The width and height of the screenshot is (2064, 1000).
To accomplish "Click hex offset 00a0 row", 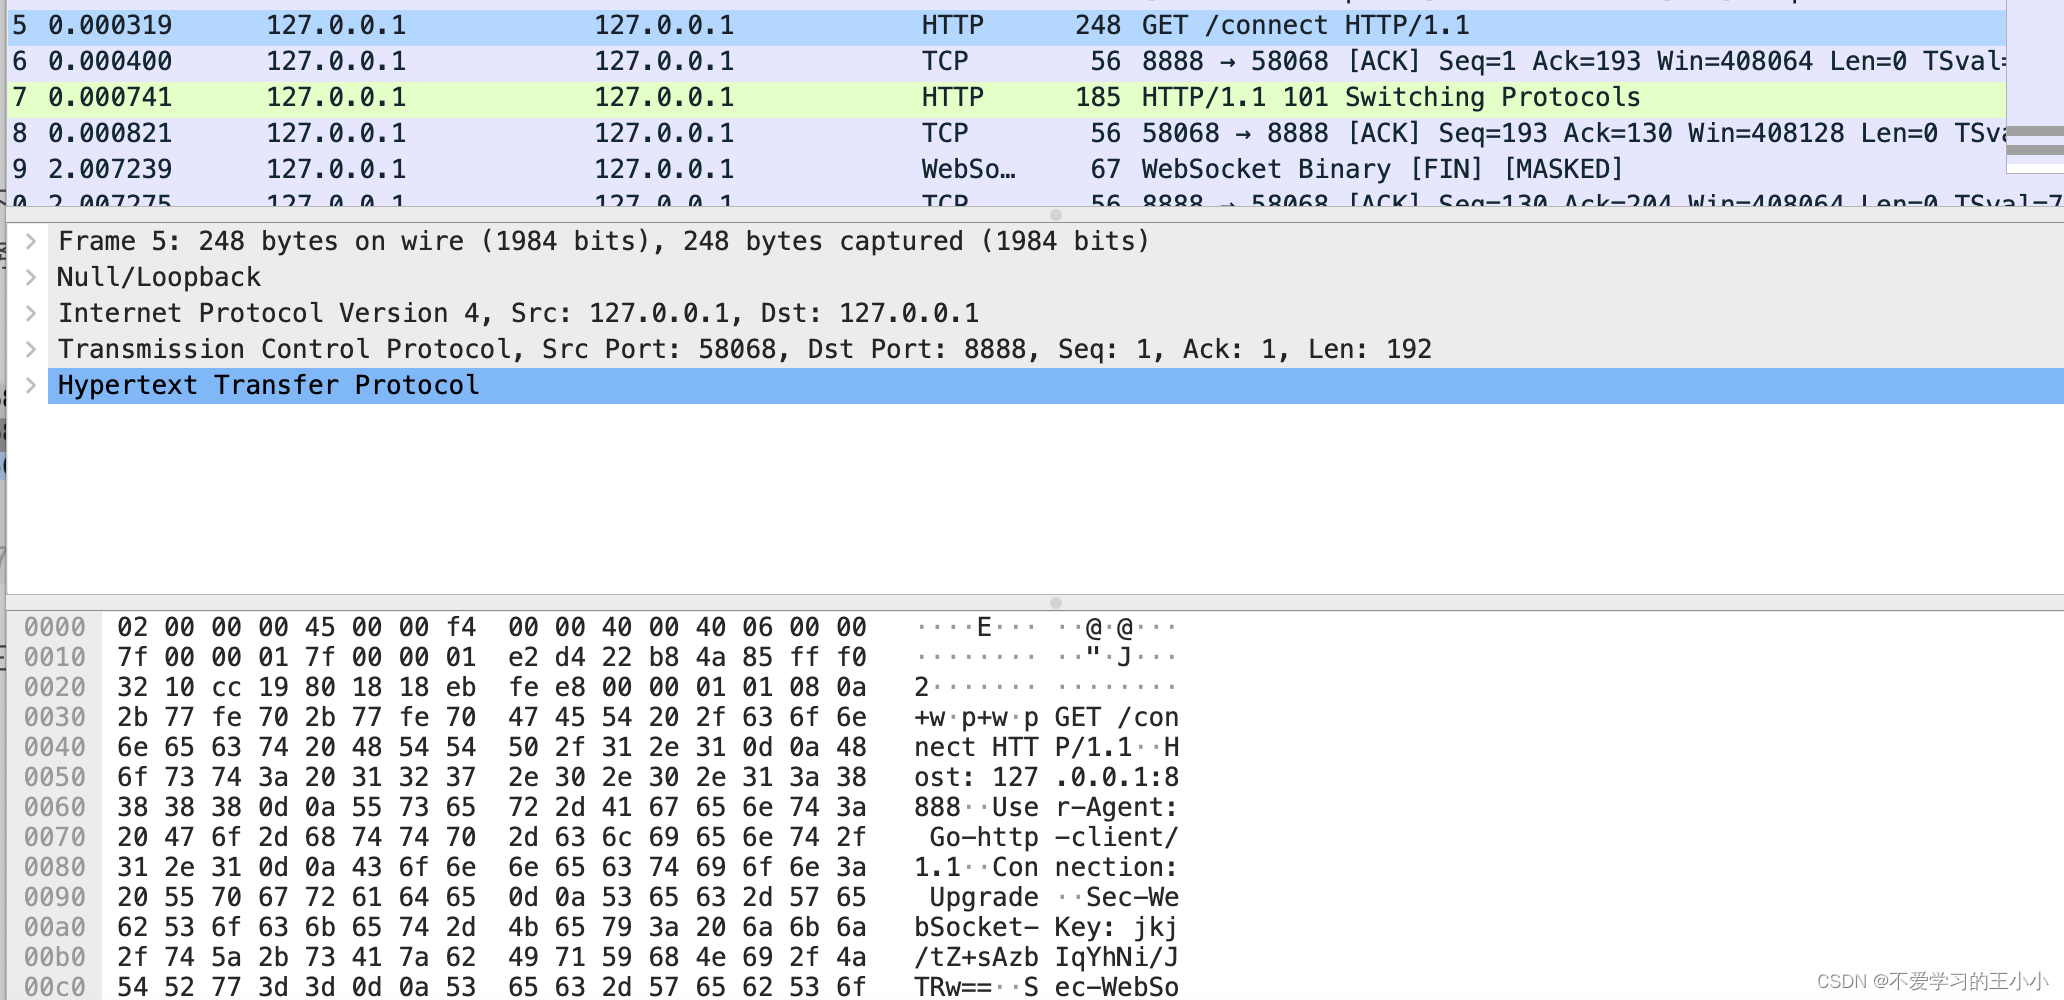I will tap(55, 928).
